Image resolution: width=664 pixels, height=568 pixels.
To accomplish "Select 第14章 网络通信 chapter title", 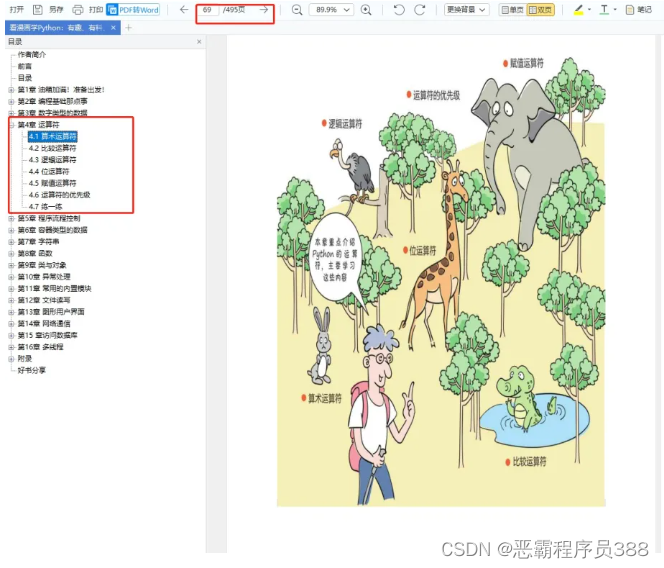I will click(x=44, y=324).
